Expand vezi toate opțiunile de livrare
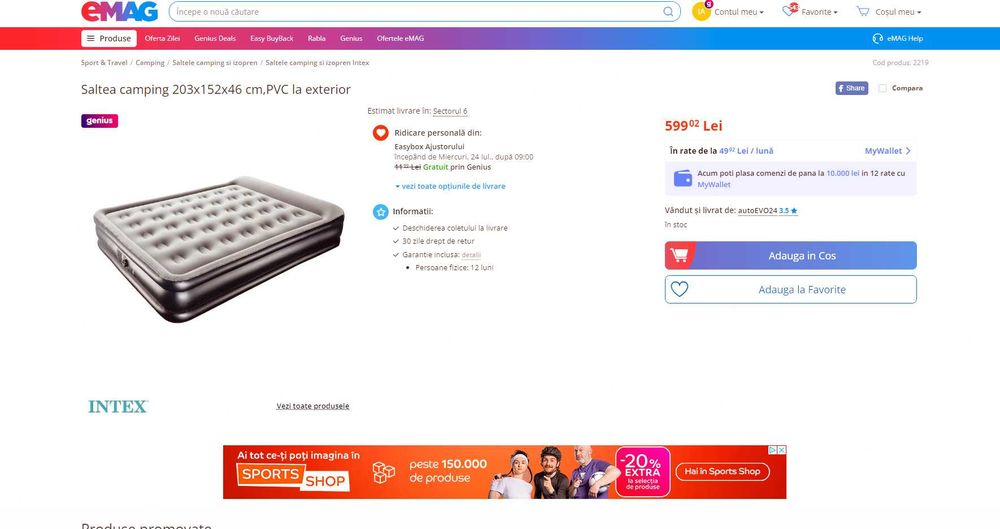1000x529 pixels. (450, 186)
